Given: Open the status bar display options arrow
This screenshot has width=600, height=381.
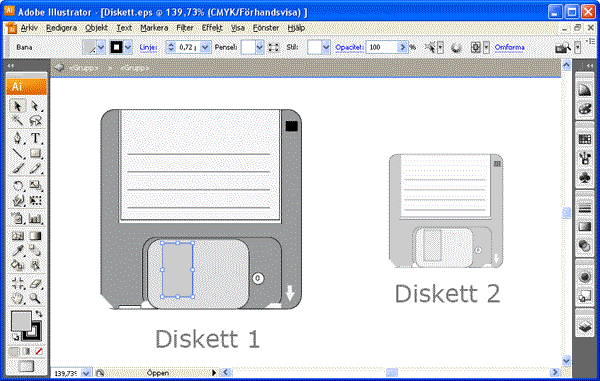Looking at the screenshot, I should (214, 373).
